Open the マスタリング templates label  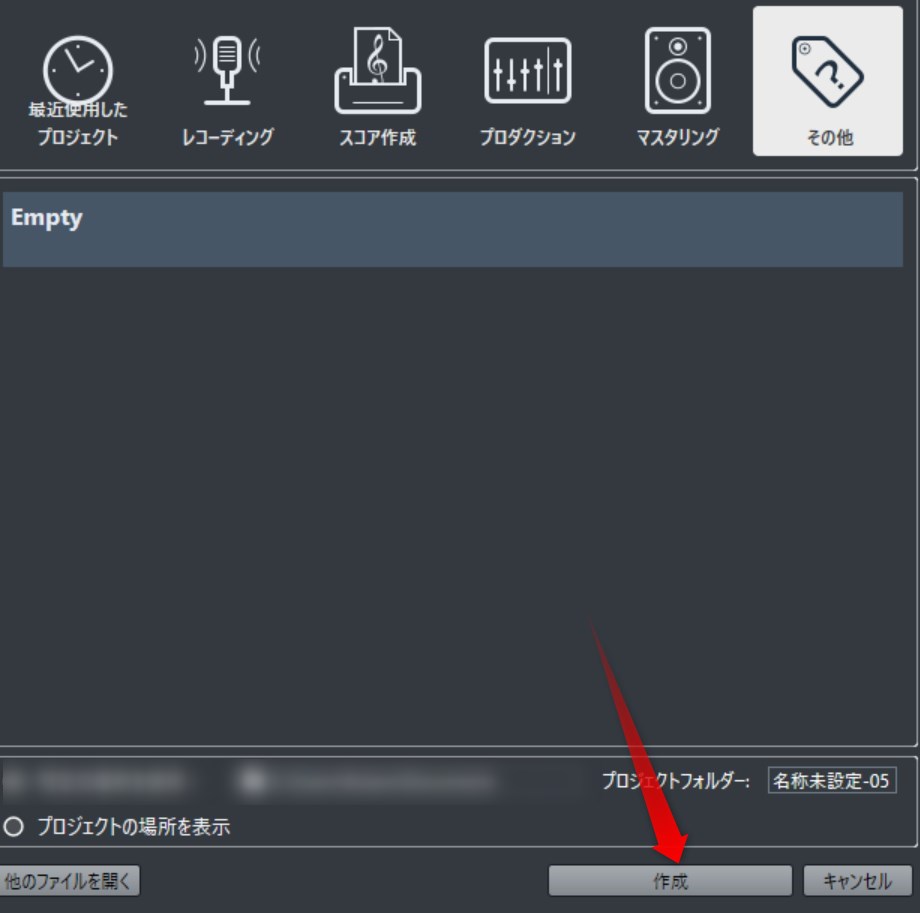coord(678,137)
